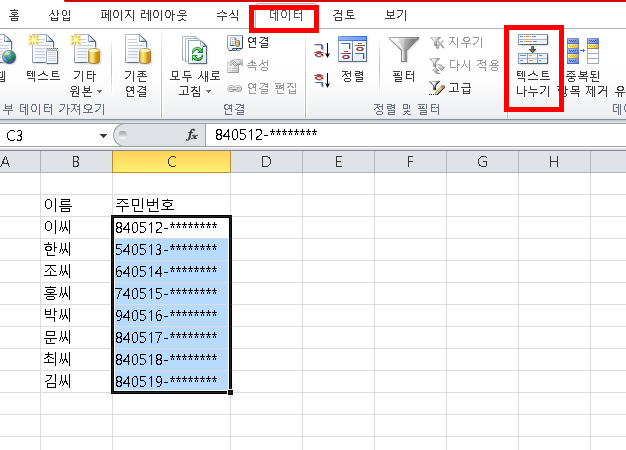Click cell with 840519-********

[x=171, y=381]
